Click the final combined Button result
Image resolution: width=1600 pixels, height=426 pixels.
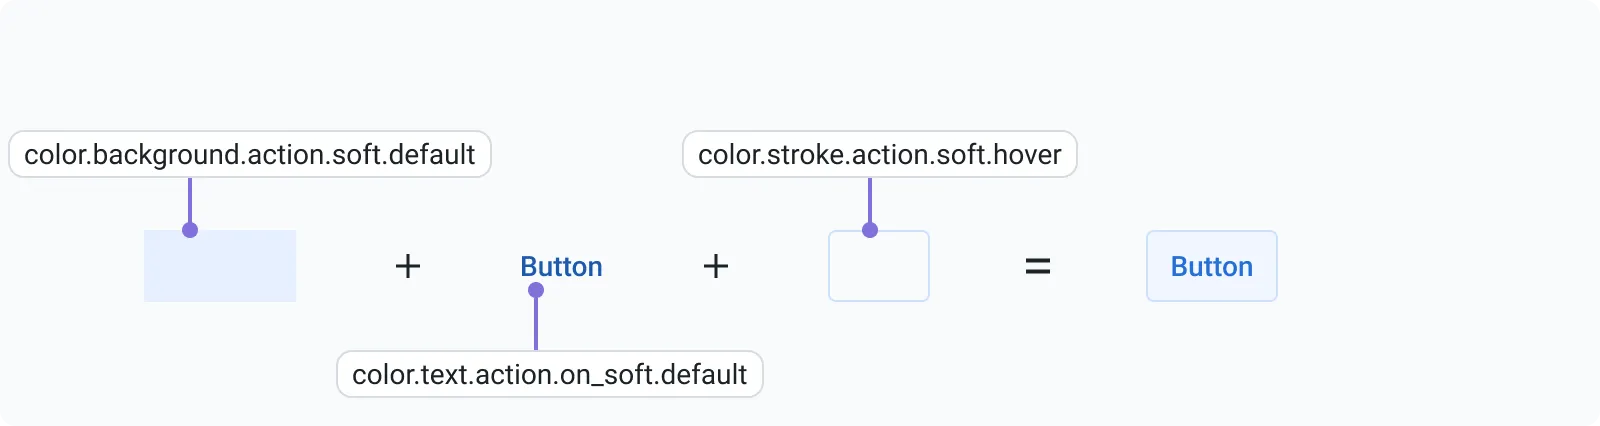point(1212,266)
